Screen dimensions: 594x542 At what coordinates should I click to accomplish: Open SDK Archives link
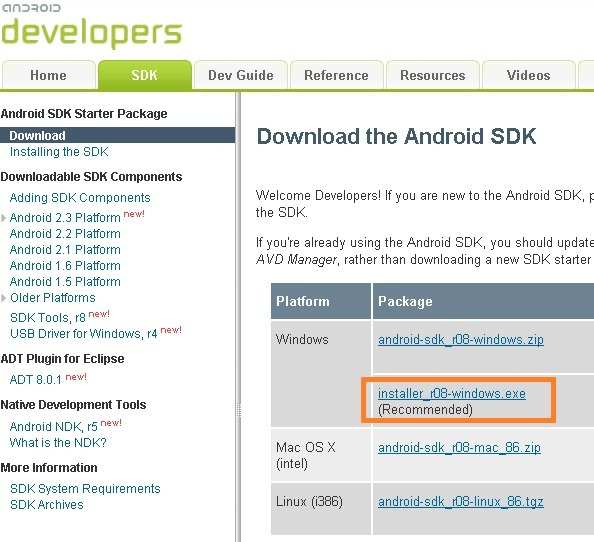[47, 505]
